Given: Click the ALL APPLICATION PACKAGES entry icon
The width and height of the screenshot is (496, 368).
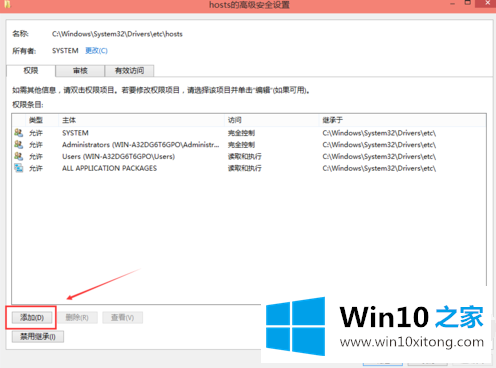Looking at the screenshot, I should click(19, 168).
